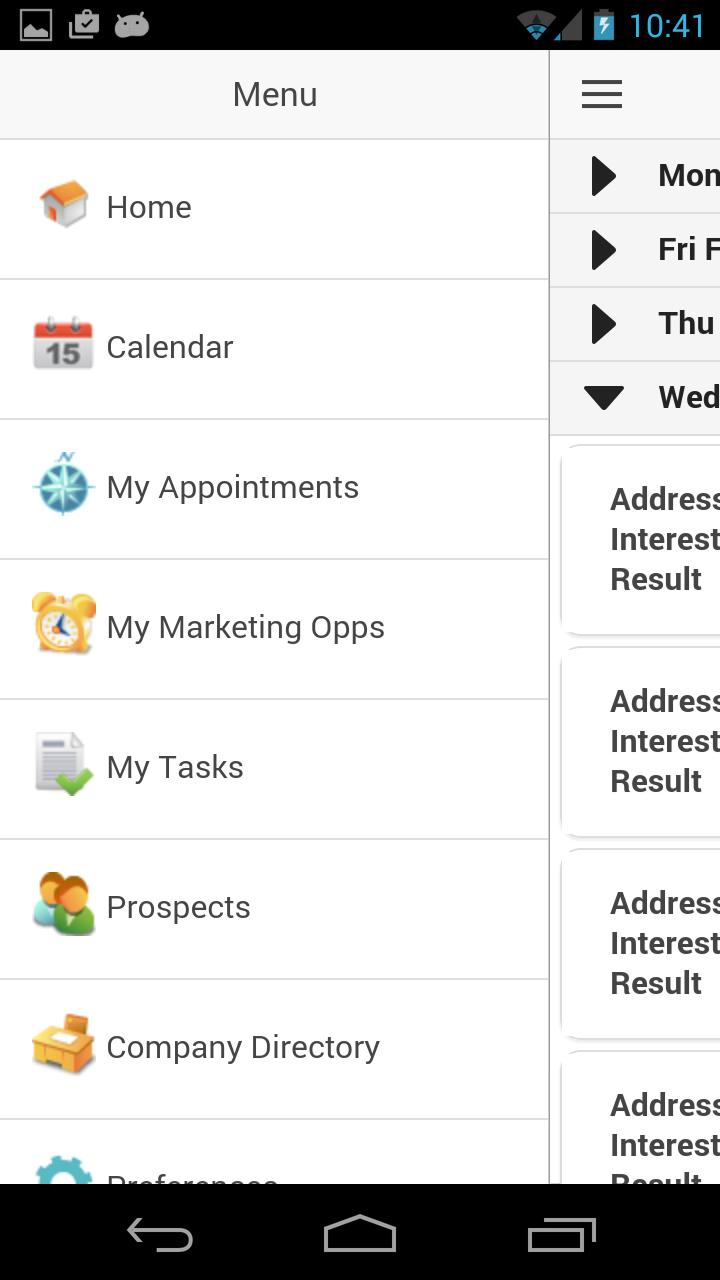Tap the compass icon for My Appointments
The width and height of the screenshot is (720, 1280).
63,485
